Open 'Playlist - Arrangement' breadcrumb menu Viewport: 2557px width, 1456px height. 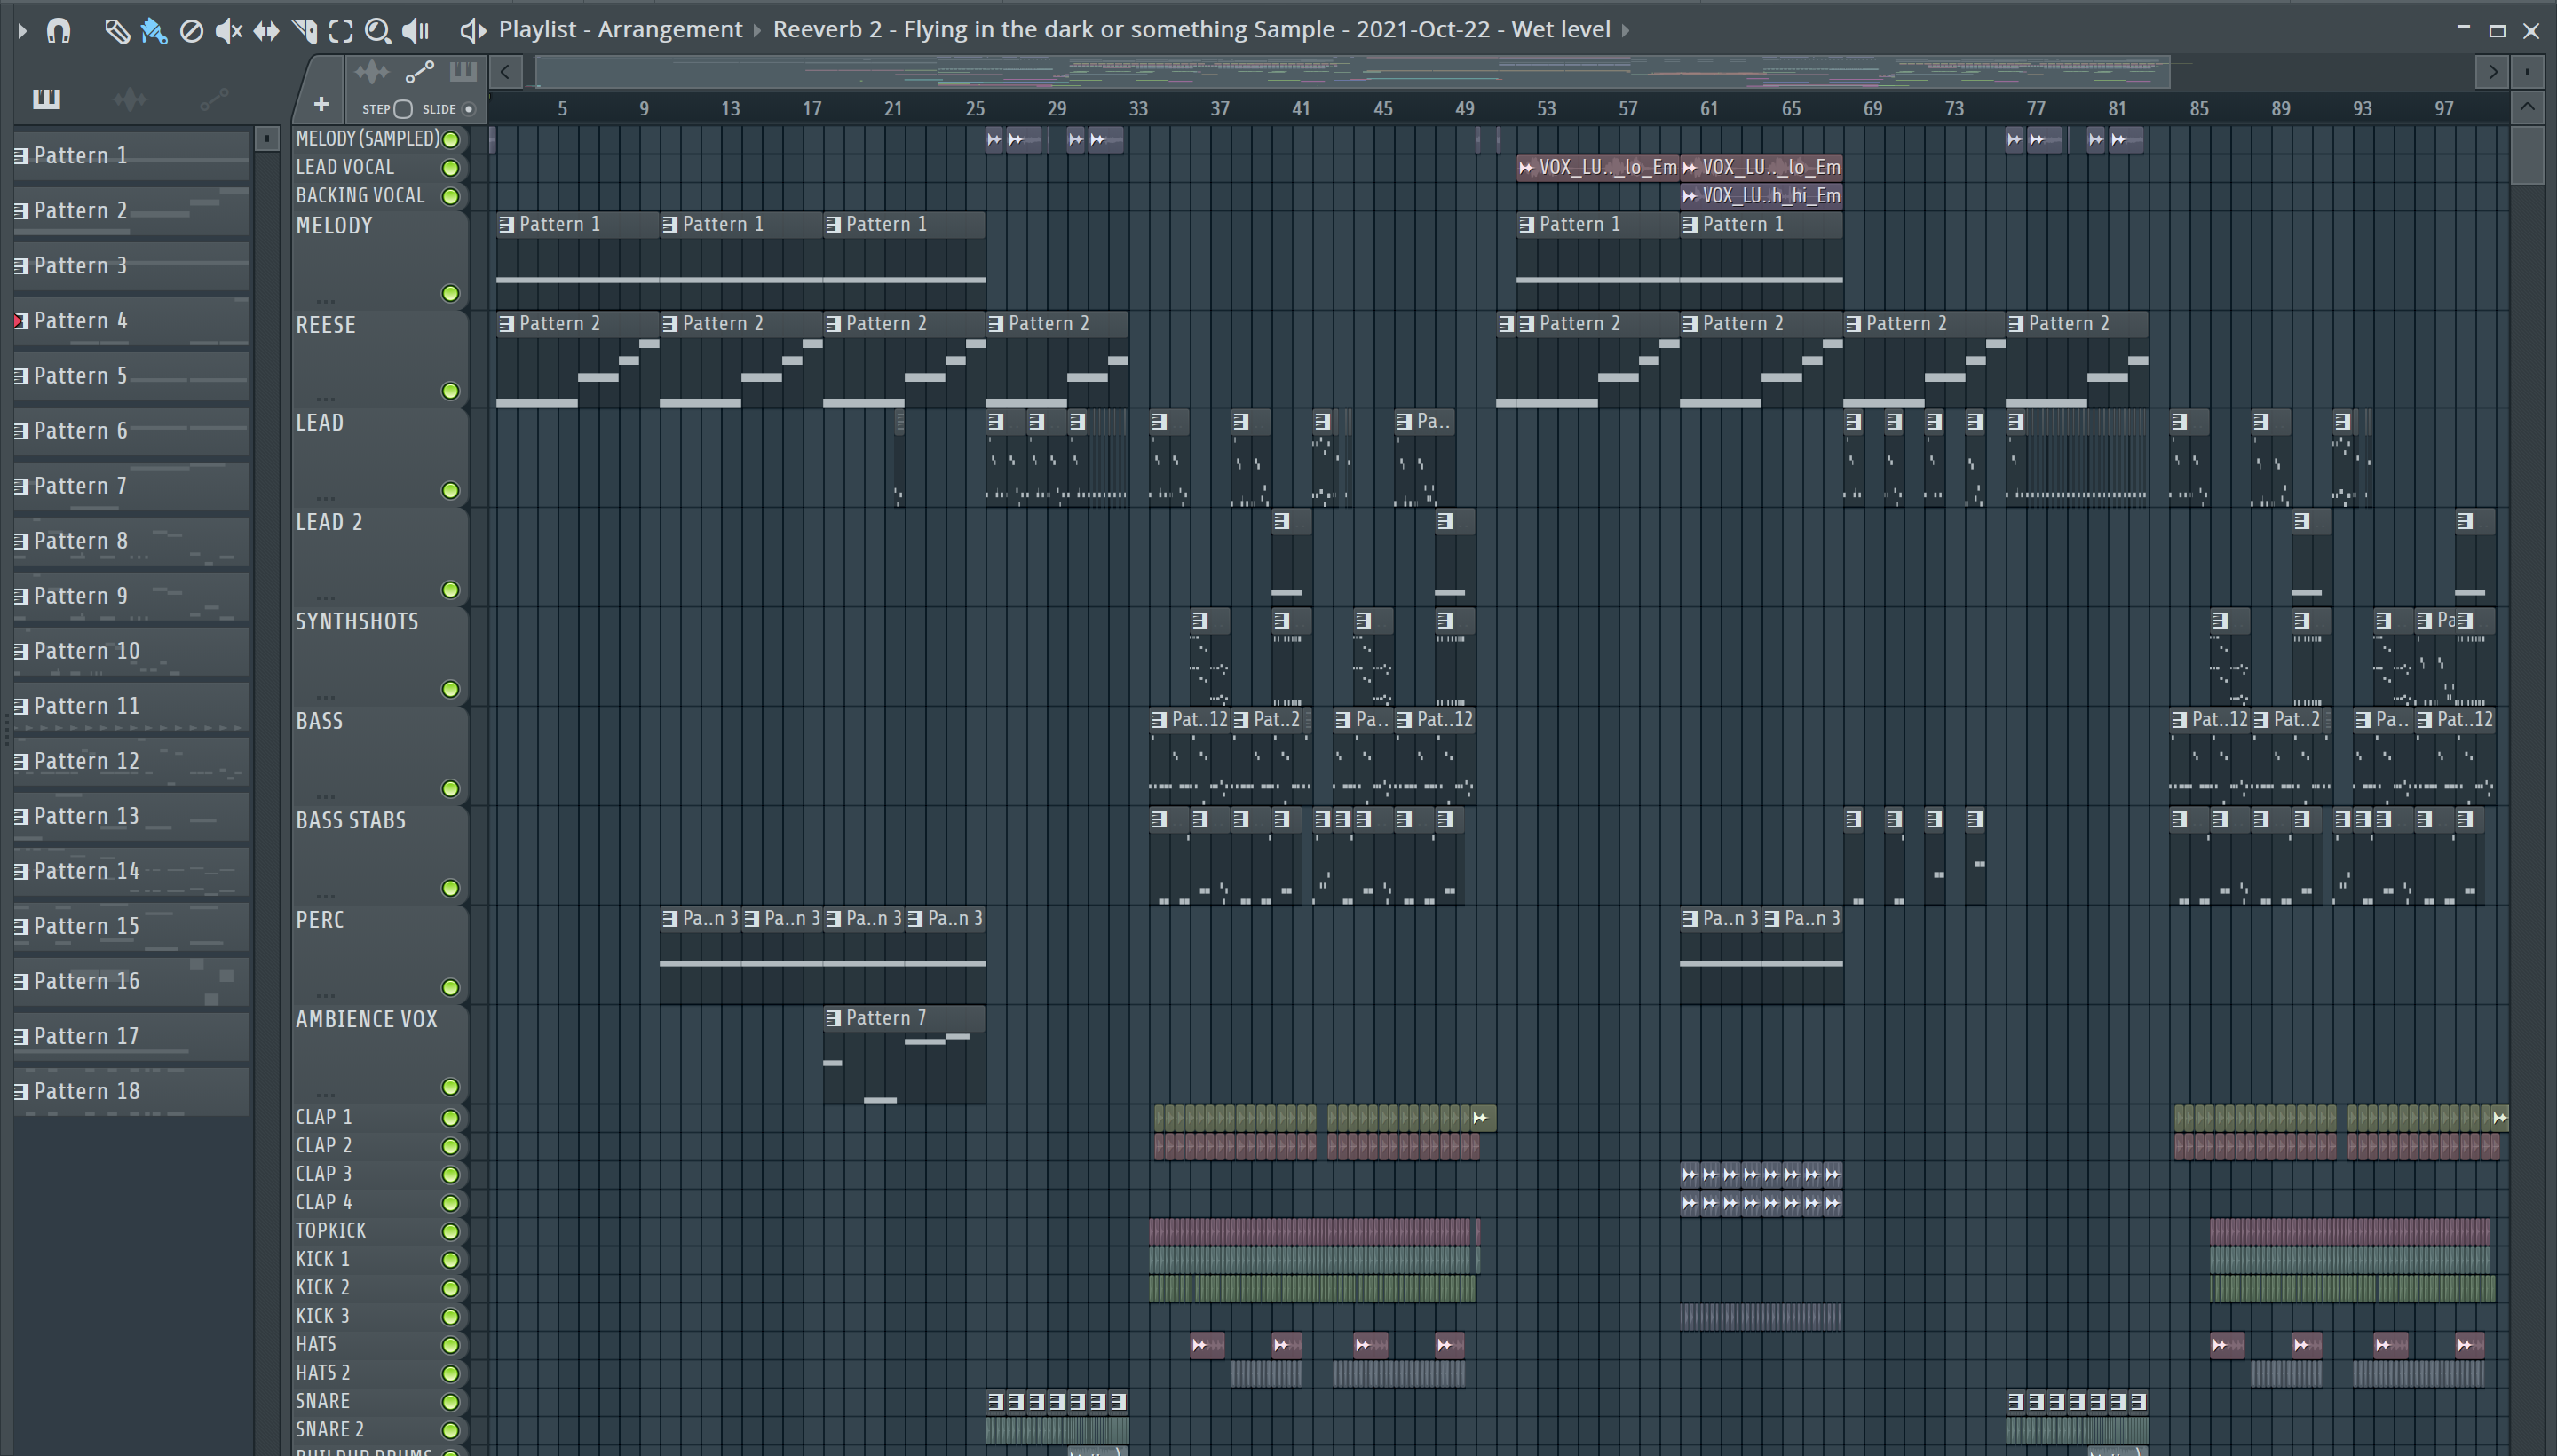click(x=620, y=30)
